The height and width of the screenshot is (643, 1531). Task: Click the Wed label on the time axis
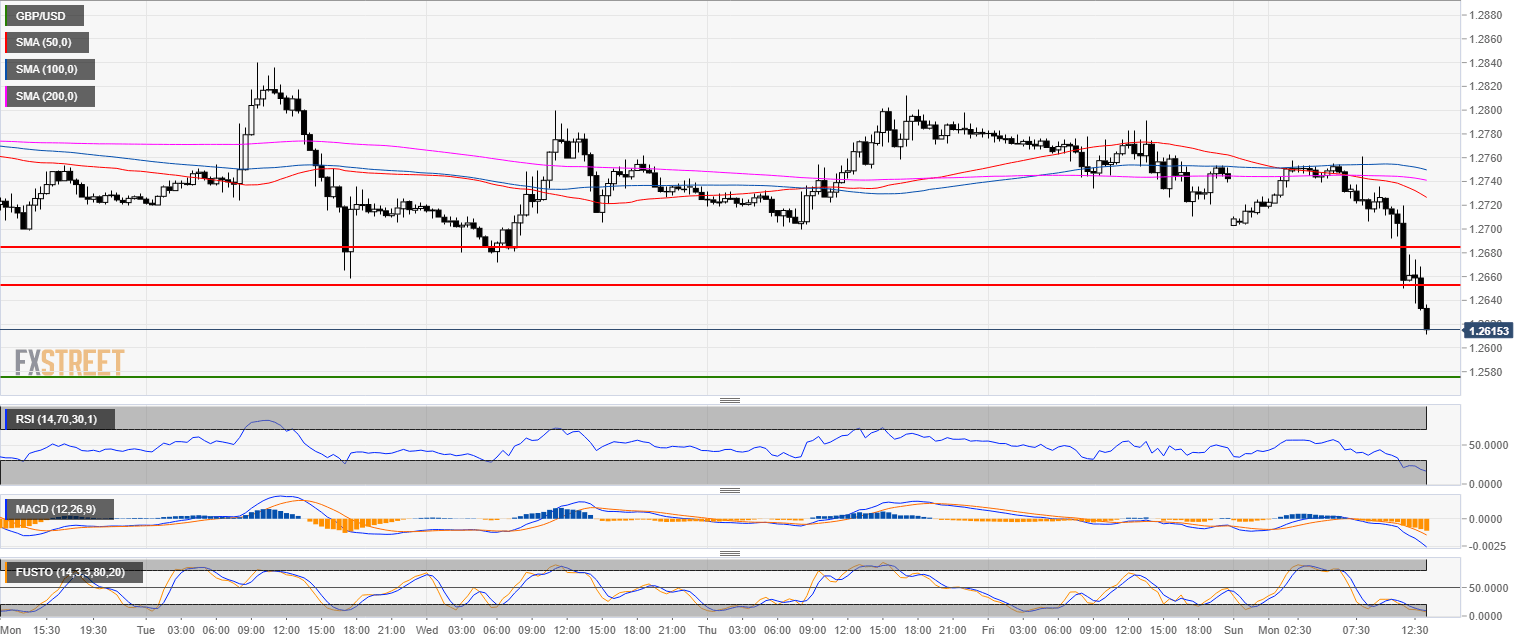426,632
